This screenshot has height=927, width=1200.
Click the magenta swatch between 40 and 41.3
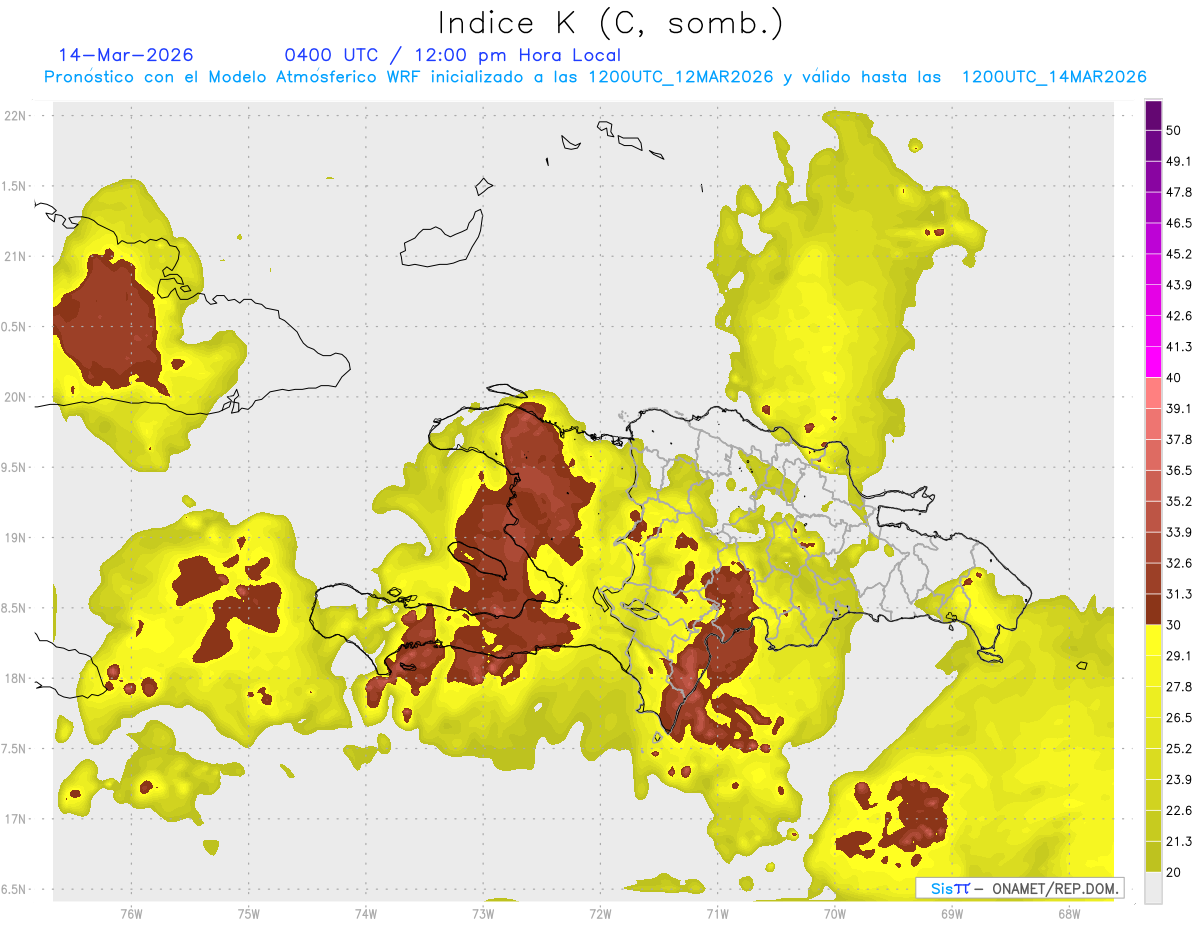click(1153, 362)
